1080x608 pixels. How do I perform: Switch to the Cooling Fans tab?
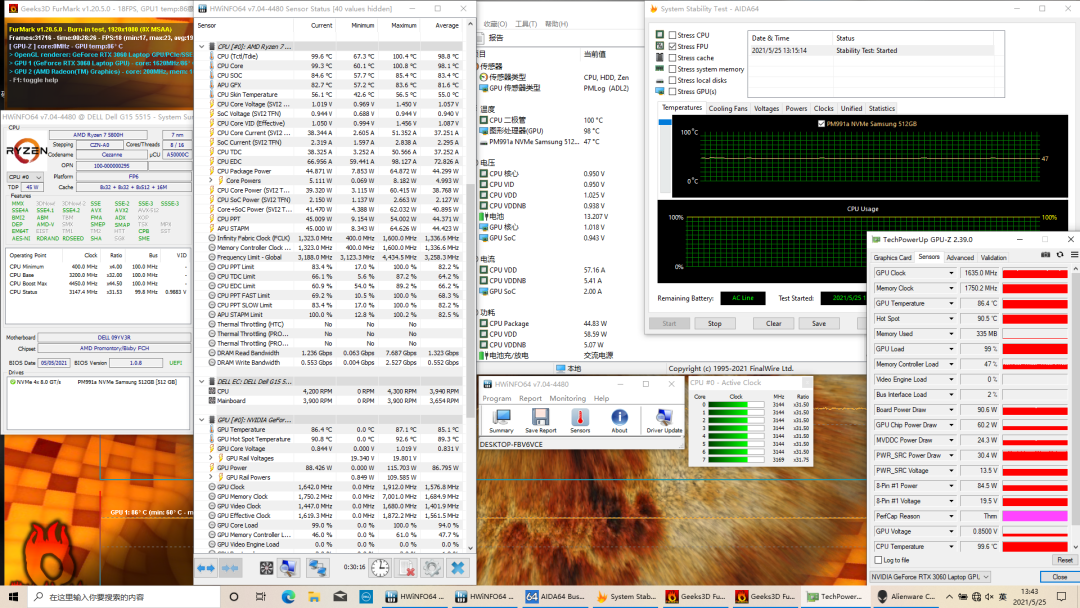pos(728,108)
